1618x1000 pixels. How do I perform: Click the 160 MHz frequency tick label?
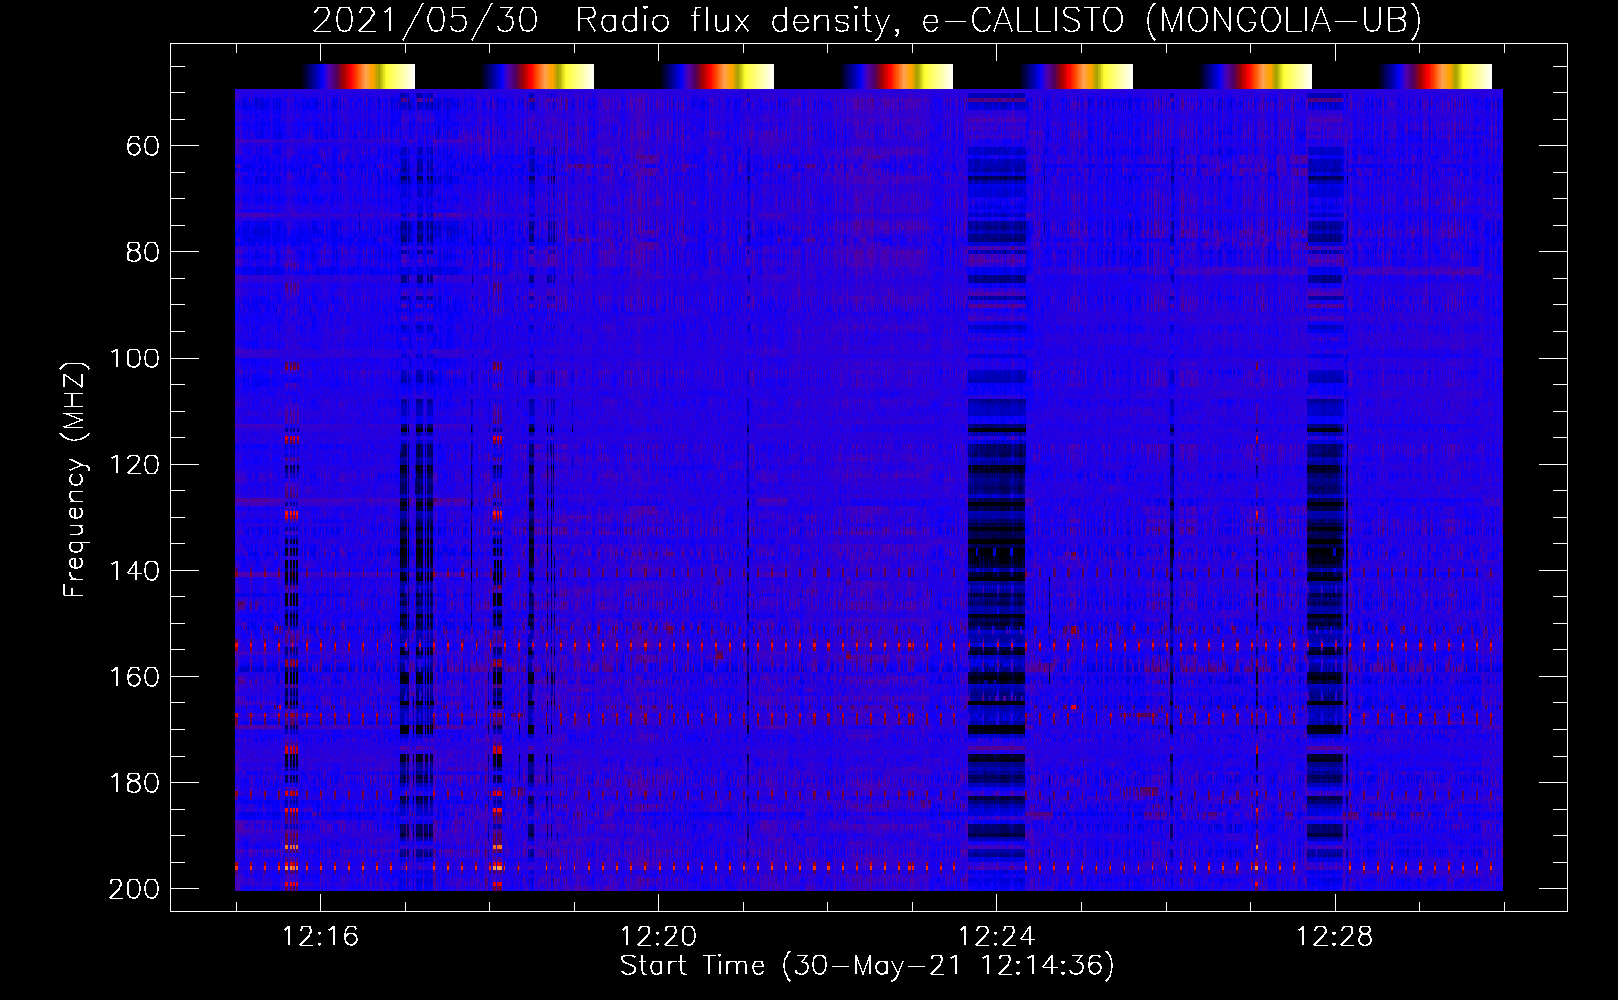[x=134, y=676]
